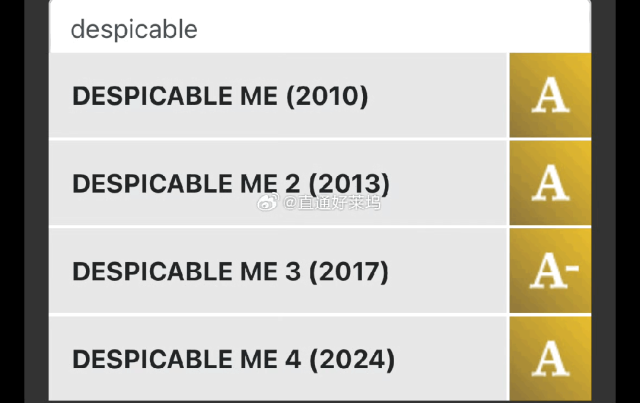640x403 pixels.
Task: Click the "(2010)" year in the first result
Action: [x=327, y=97]
